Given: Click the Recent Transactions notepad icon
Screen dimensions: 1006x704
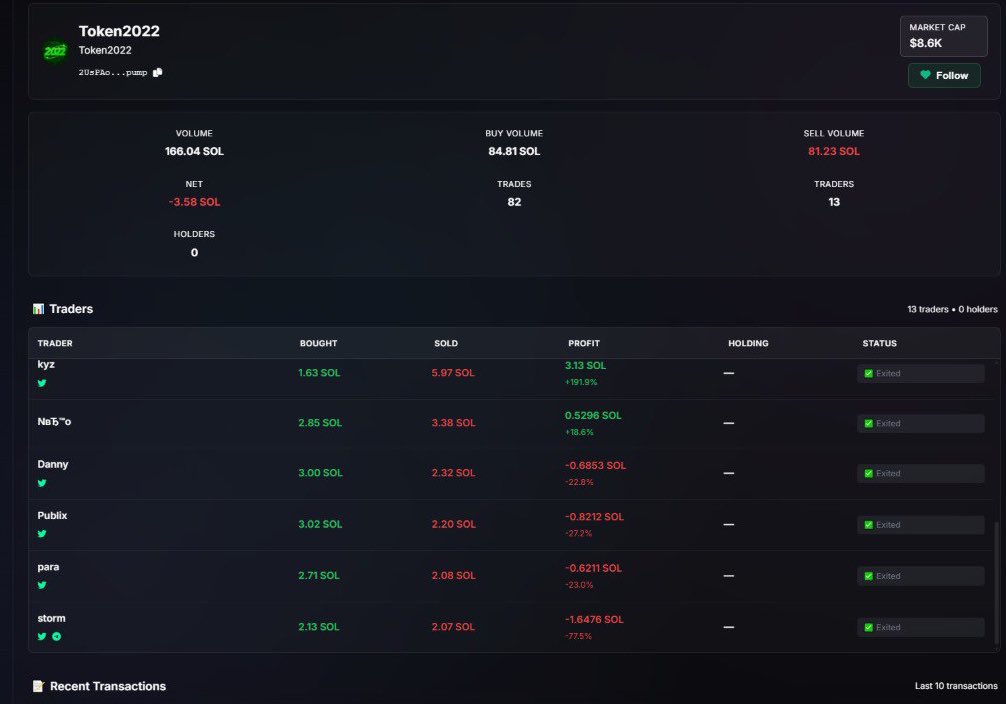Looking at the screenshot, I should 38,686.
